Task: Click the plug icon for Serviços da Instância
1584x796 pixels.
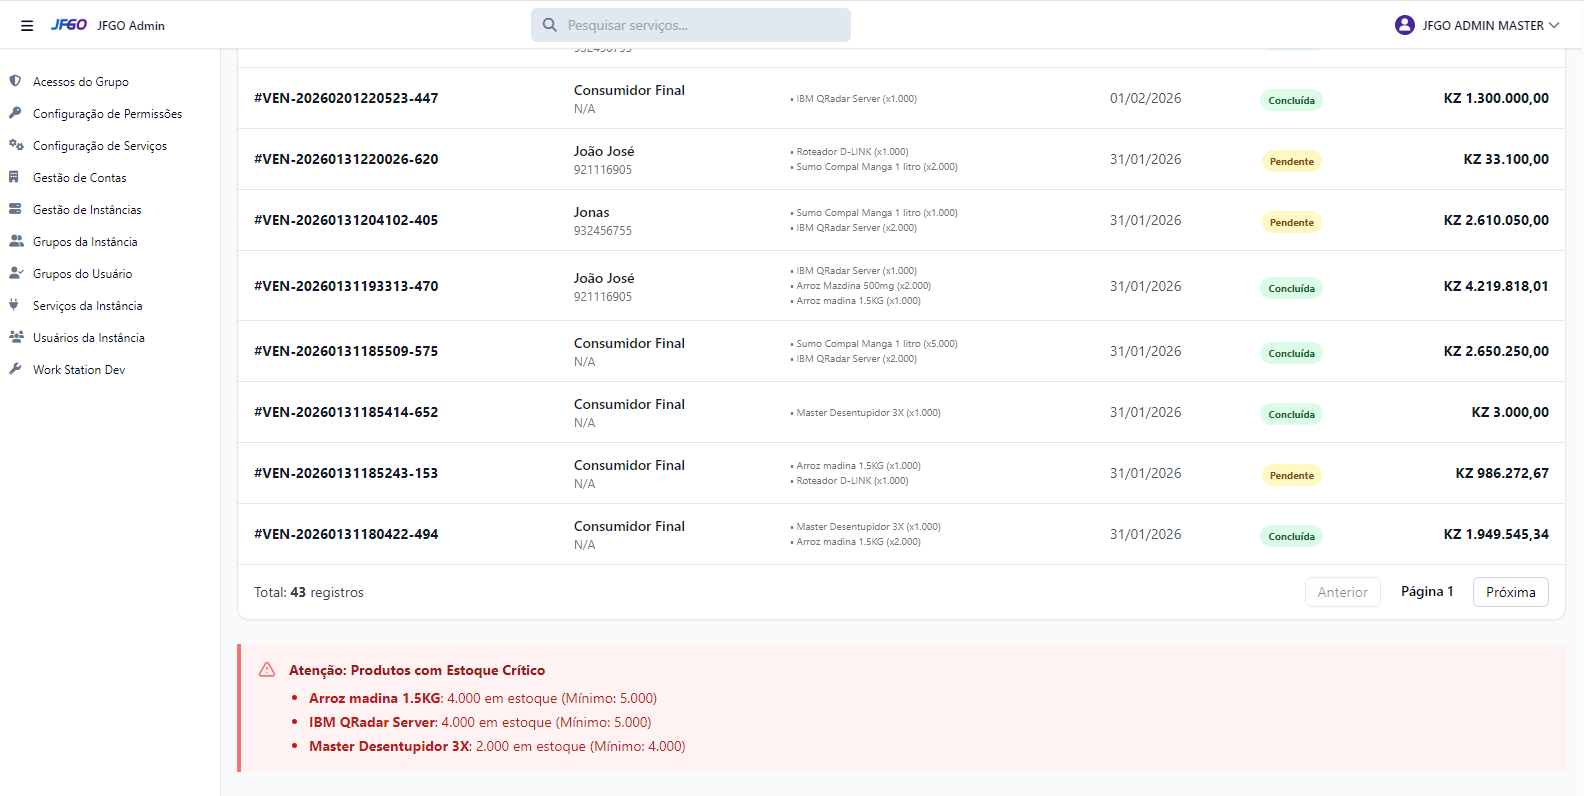Action: click(14, 305)
